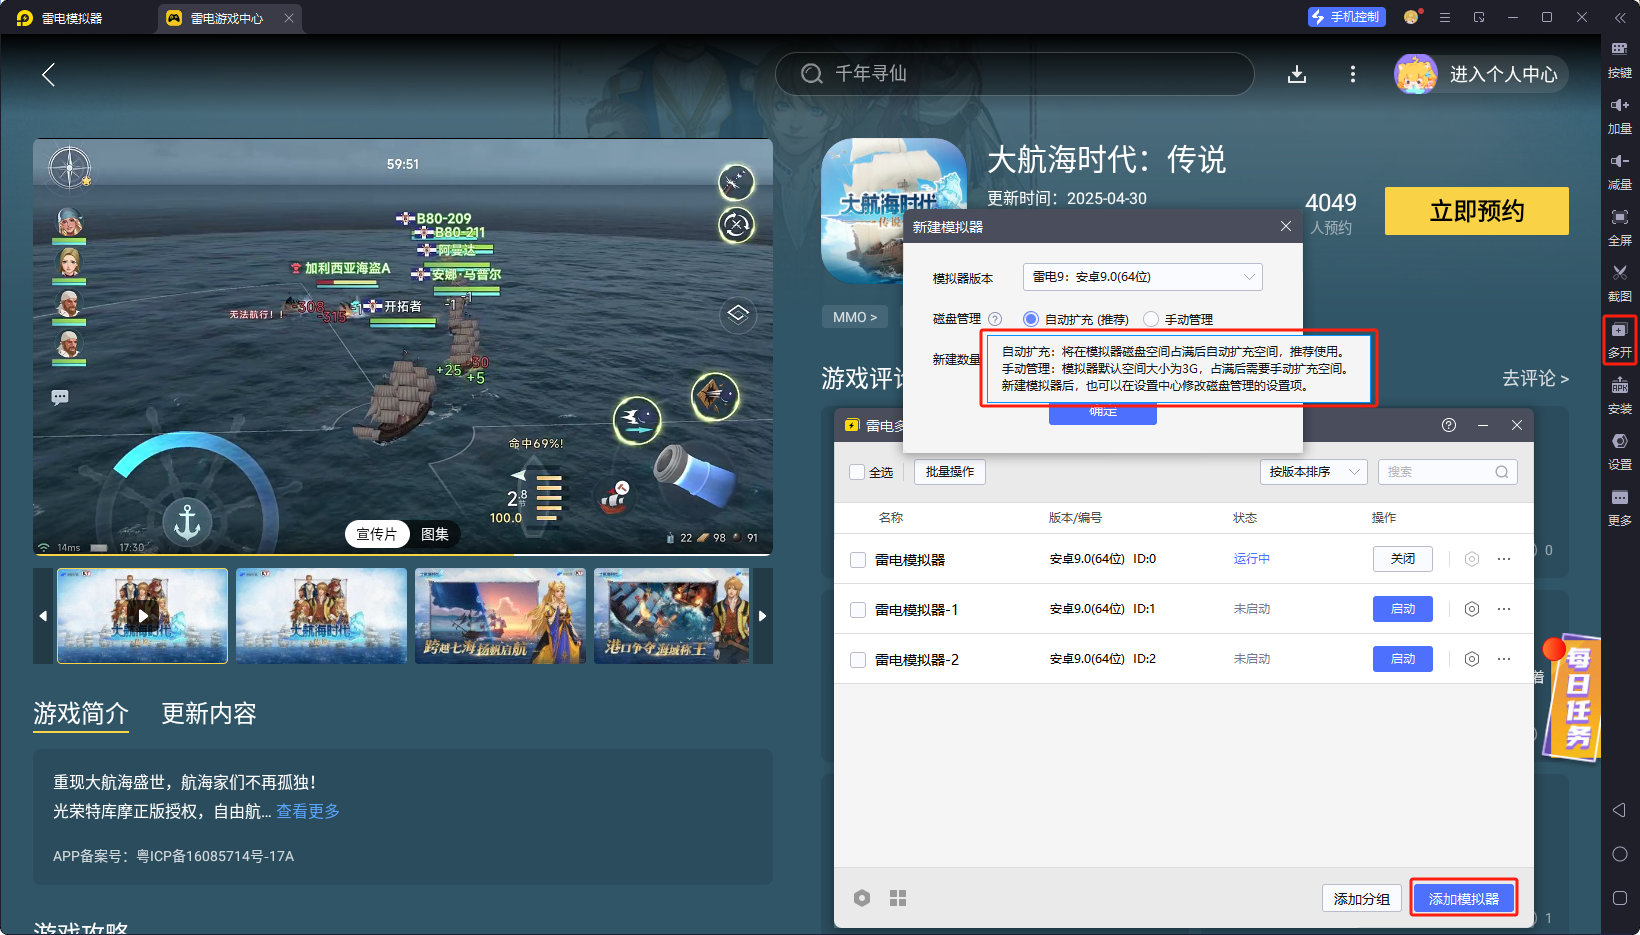Select 手动管理 radio option
Screen dimensions: 1640x935
coord(1151,319)
